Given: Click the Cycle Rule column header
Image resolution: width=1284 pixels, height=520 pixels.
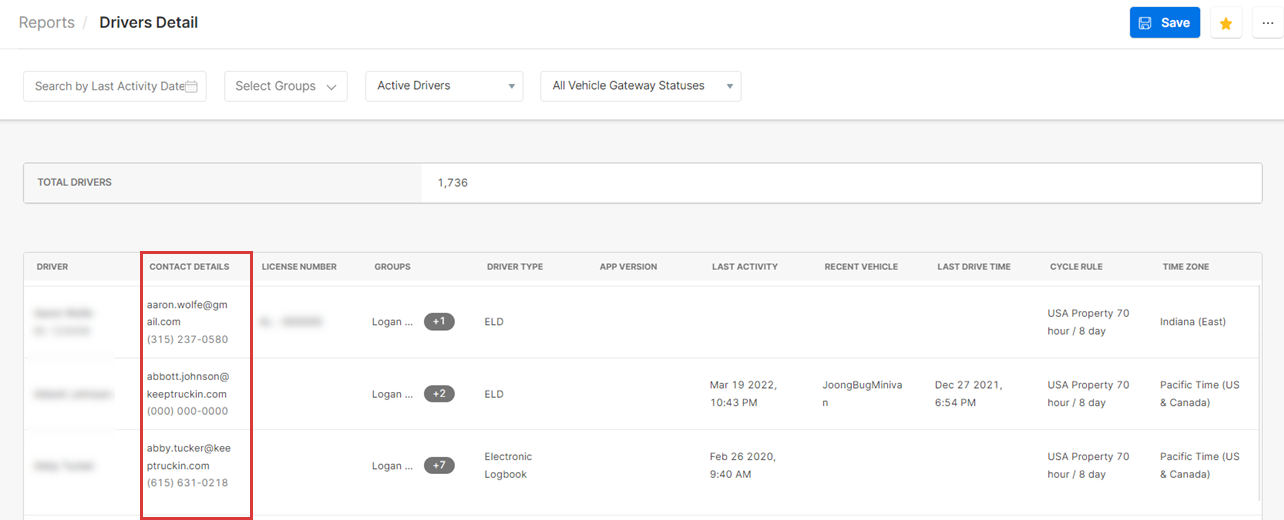Looking at the screenshot, I should [x=1076, y=267].
